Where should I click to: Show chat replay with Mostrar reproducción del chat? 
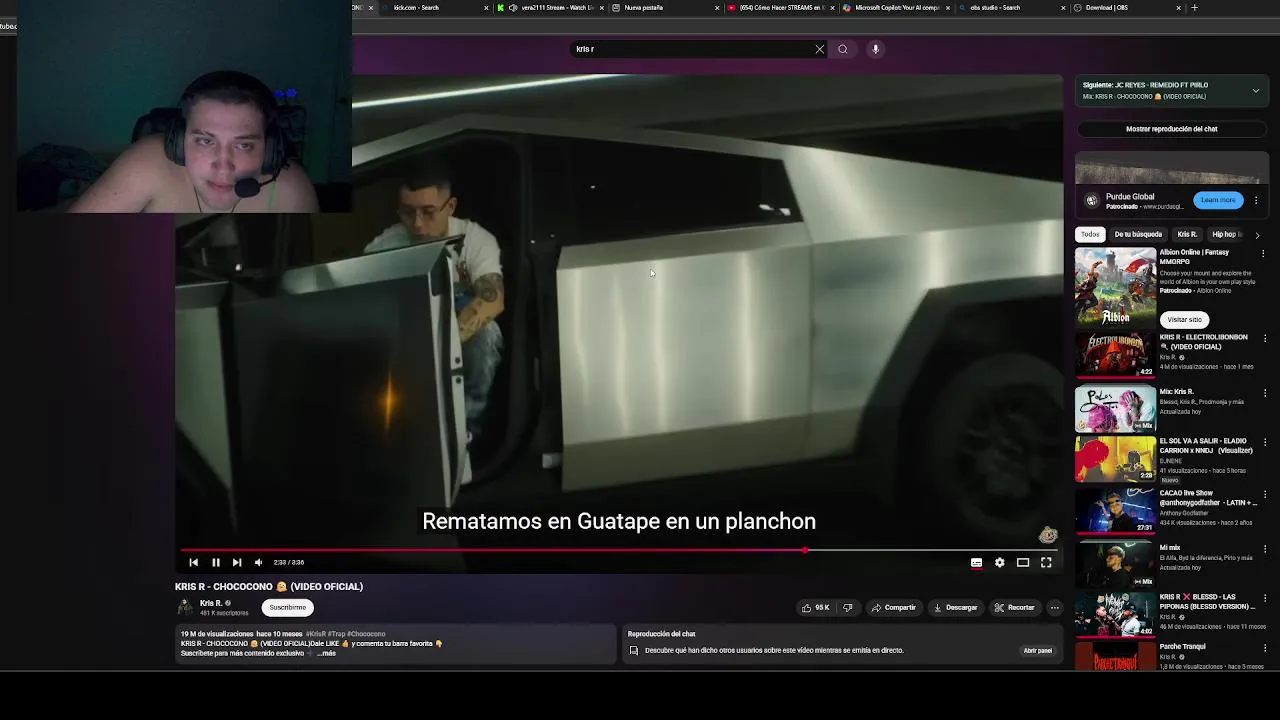[x=1171, y=129]
